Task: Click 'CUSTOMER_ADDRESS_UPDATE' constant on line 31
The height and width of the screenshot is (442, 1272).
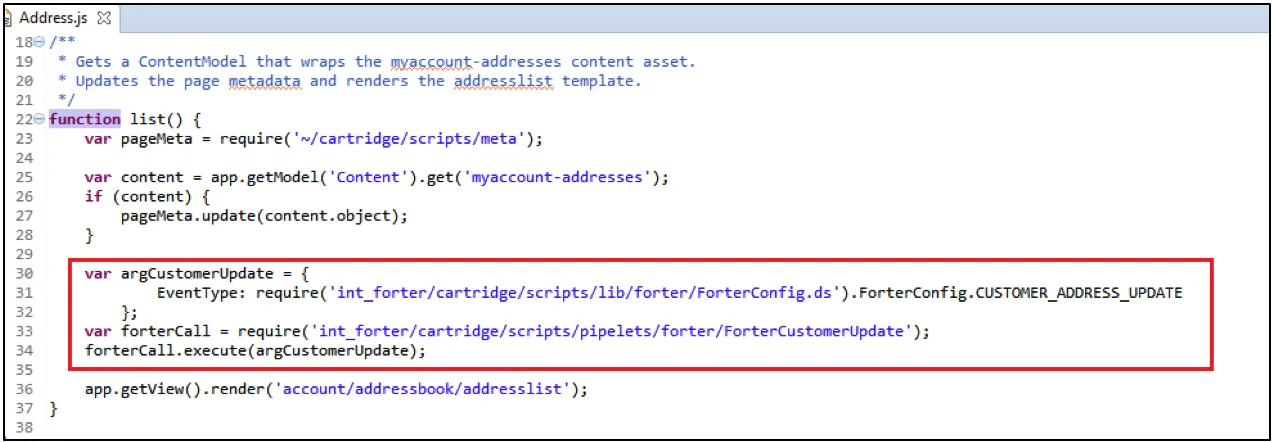Action: [1079, 293]
